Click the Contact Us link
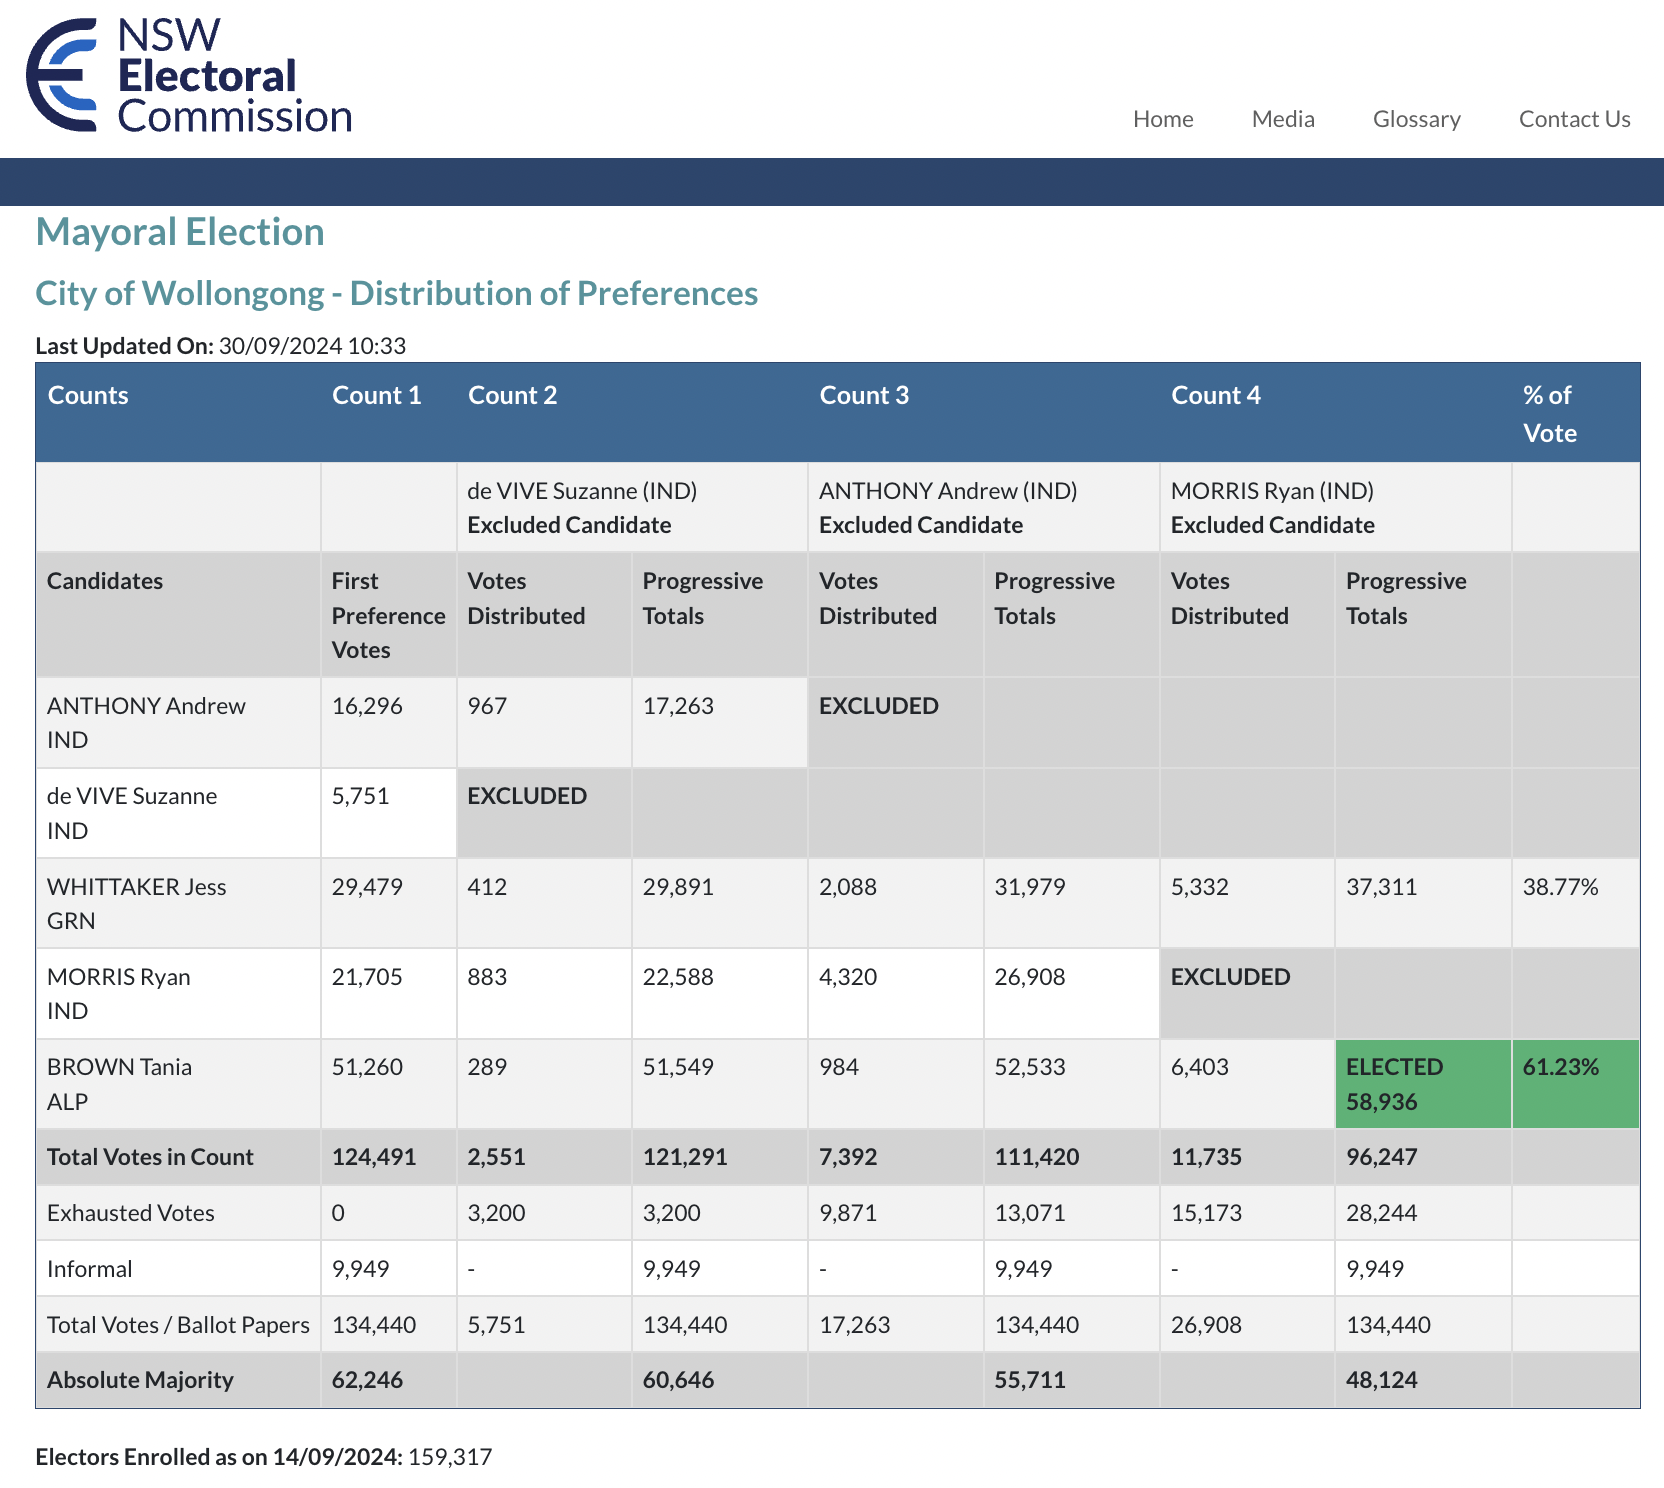This screenshot has height=1488, width=1664. tap(1574, 119)
